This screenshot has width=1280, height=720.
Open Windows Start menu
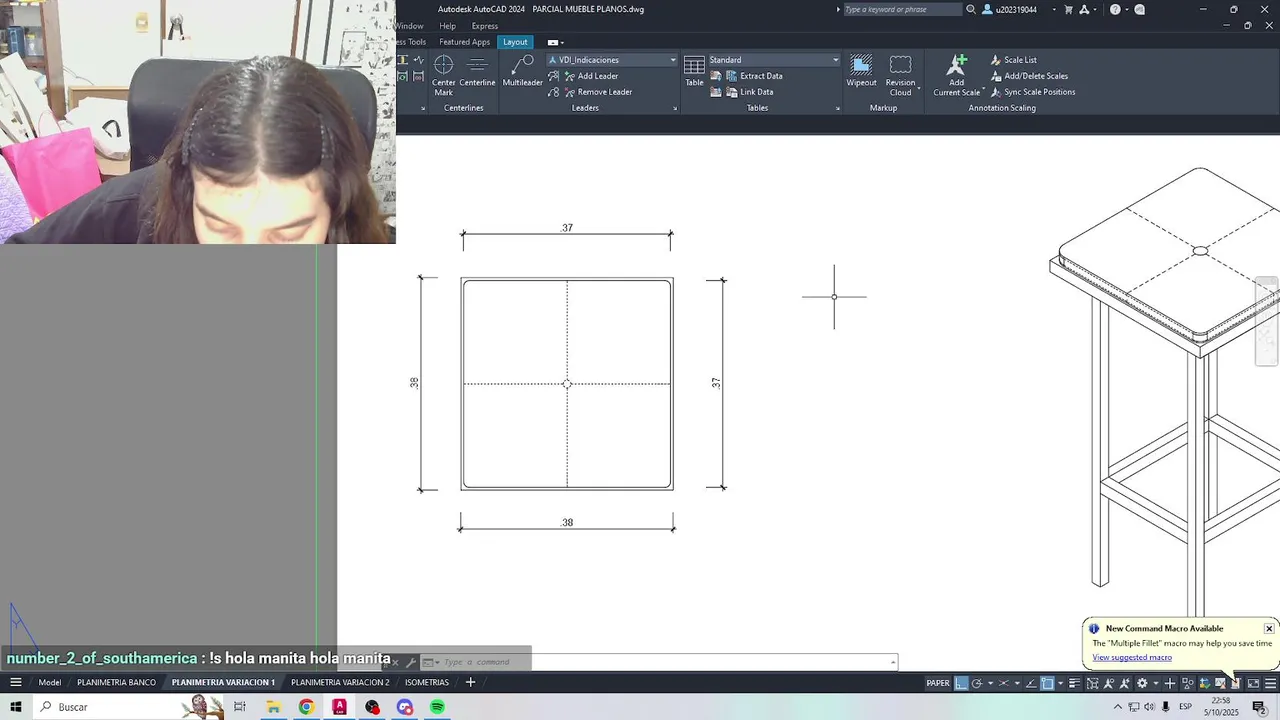pos(15,707)
